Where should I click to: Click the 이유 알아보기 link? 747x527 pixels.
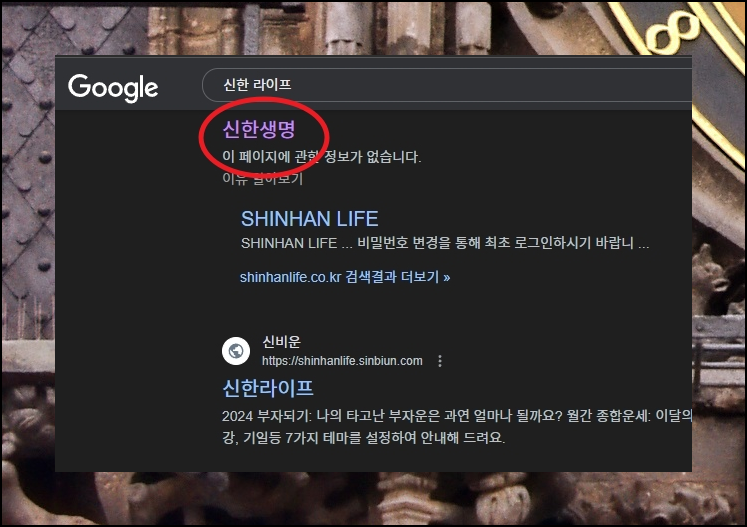tap(262, 179)
